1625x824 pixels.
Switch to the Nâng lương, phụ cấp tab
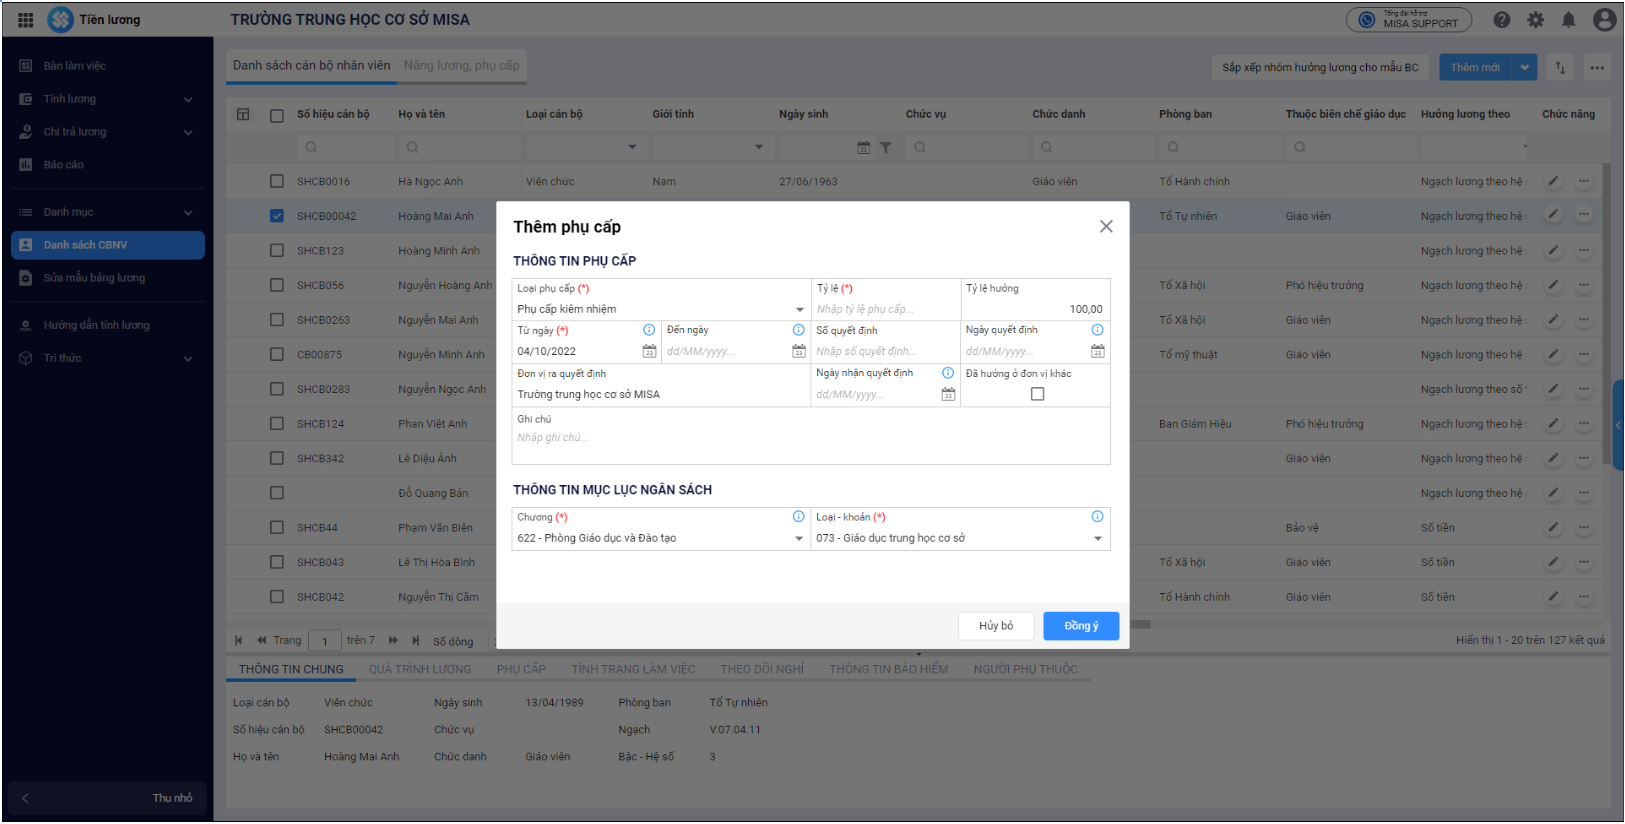click(461, 66)
